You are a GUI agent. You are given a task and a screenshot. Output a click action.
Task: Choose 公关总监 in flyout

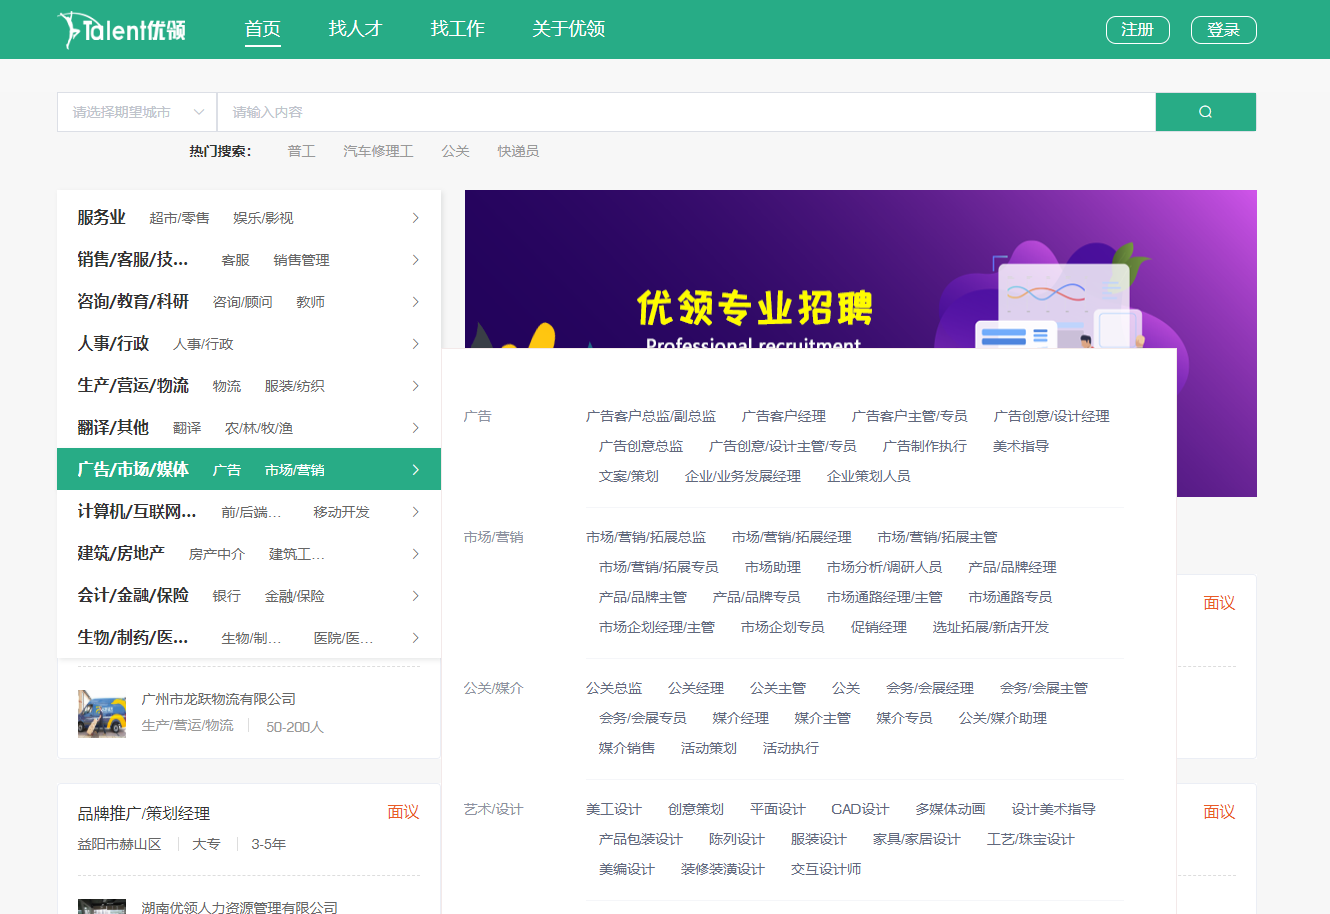tap(614, 688)
